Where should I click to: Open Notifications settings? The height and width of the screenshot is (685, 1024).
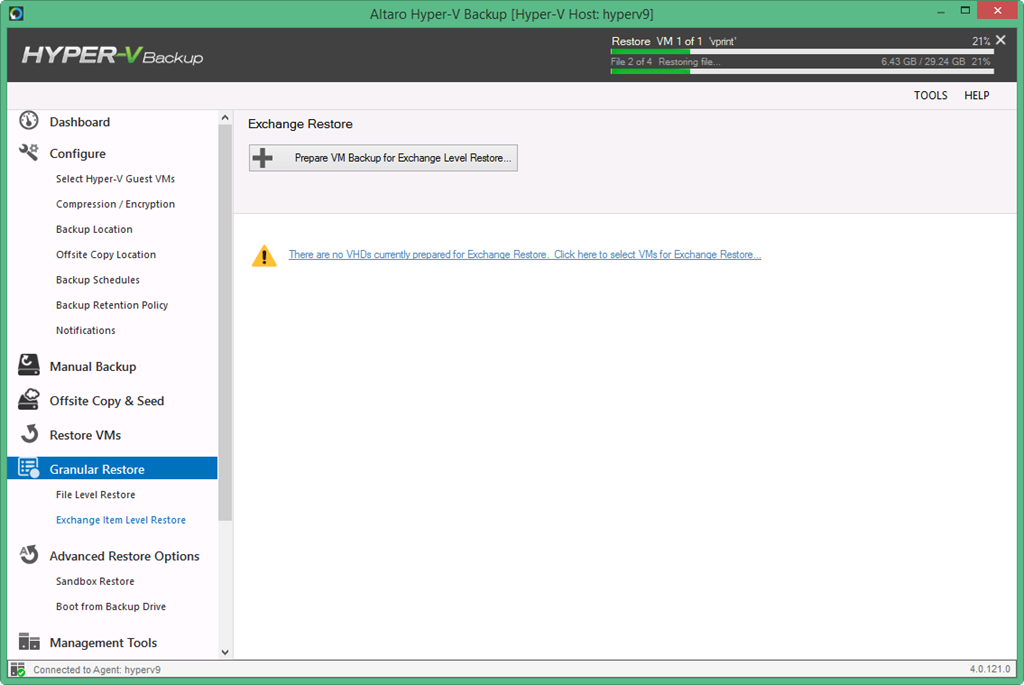click(x=86, y=330)
